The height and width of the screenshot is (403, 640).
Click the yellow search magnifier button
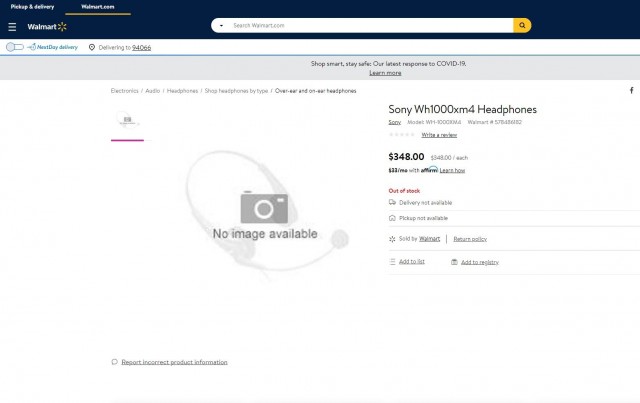tap(522, 25)
